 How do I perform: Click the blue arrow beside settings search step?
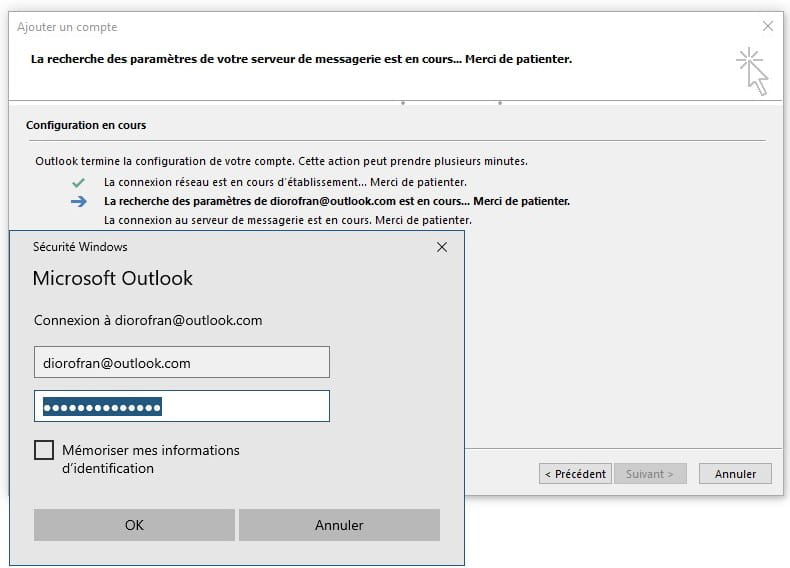79,202
